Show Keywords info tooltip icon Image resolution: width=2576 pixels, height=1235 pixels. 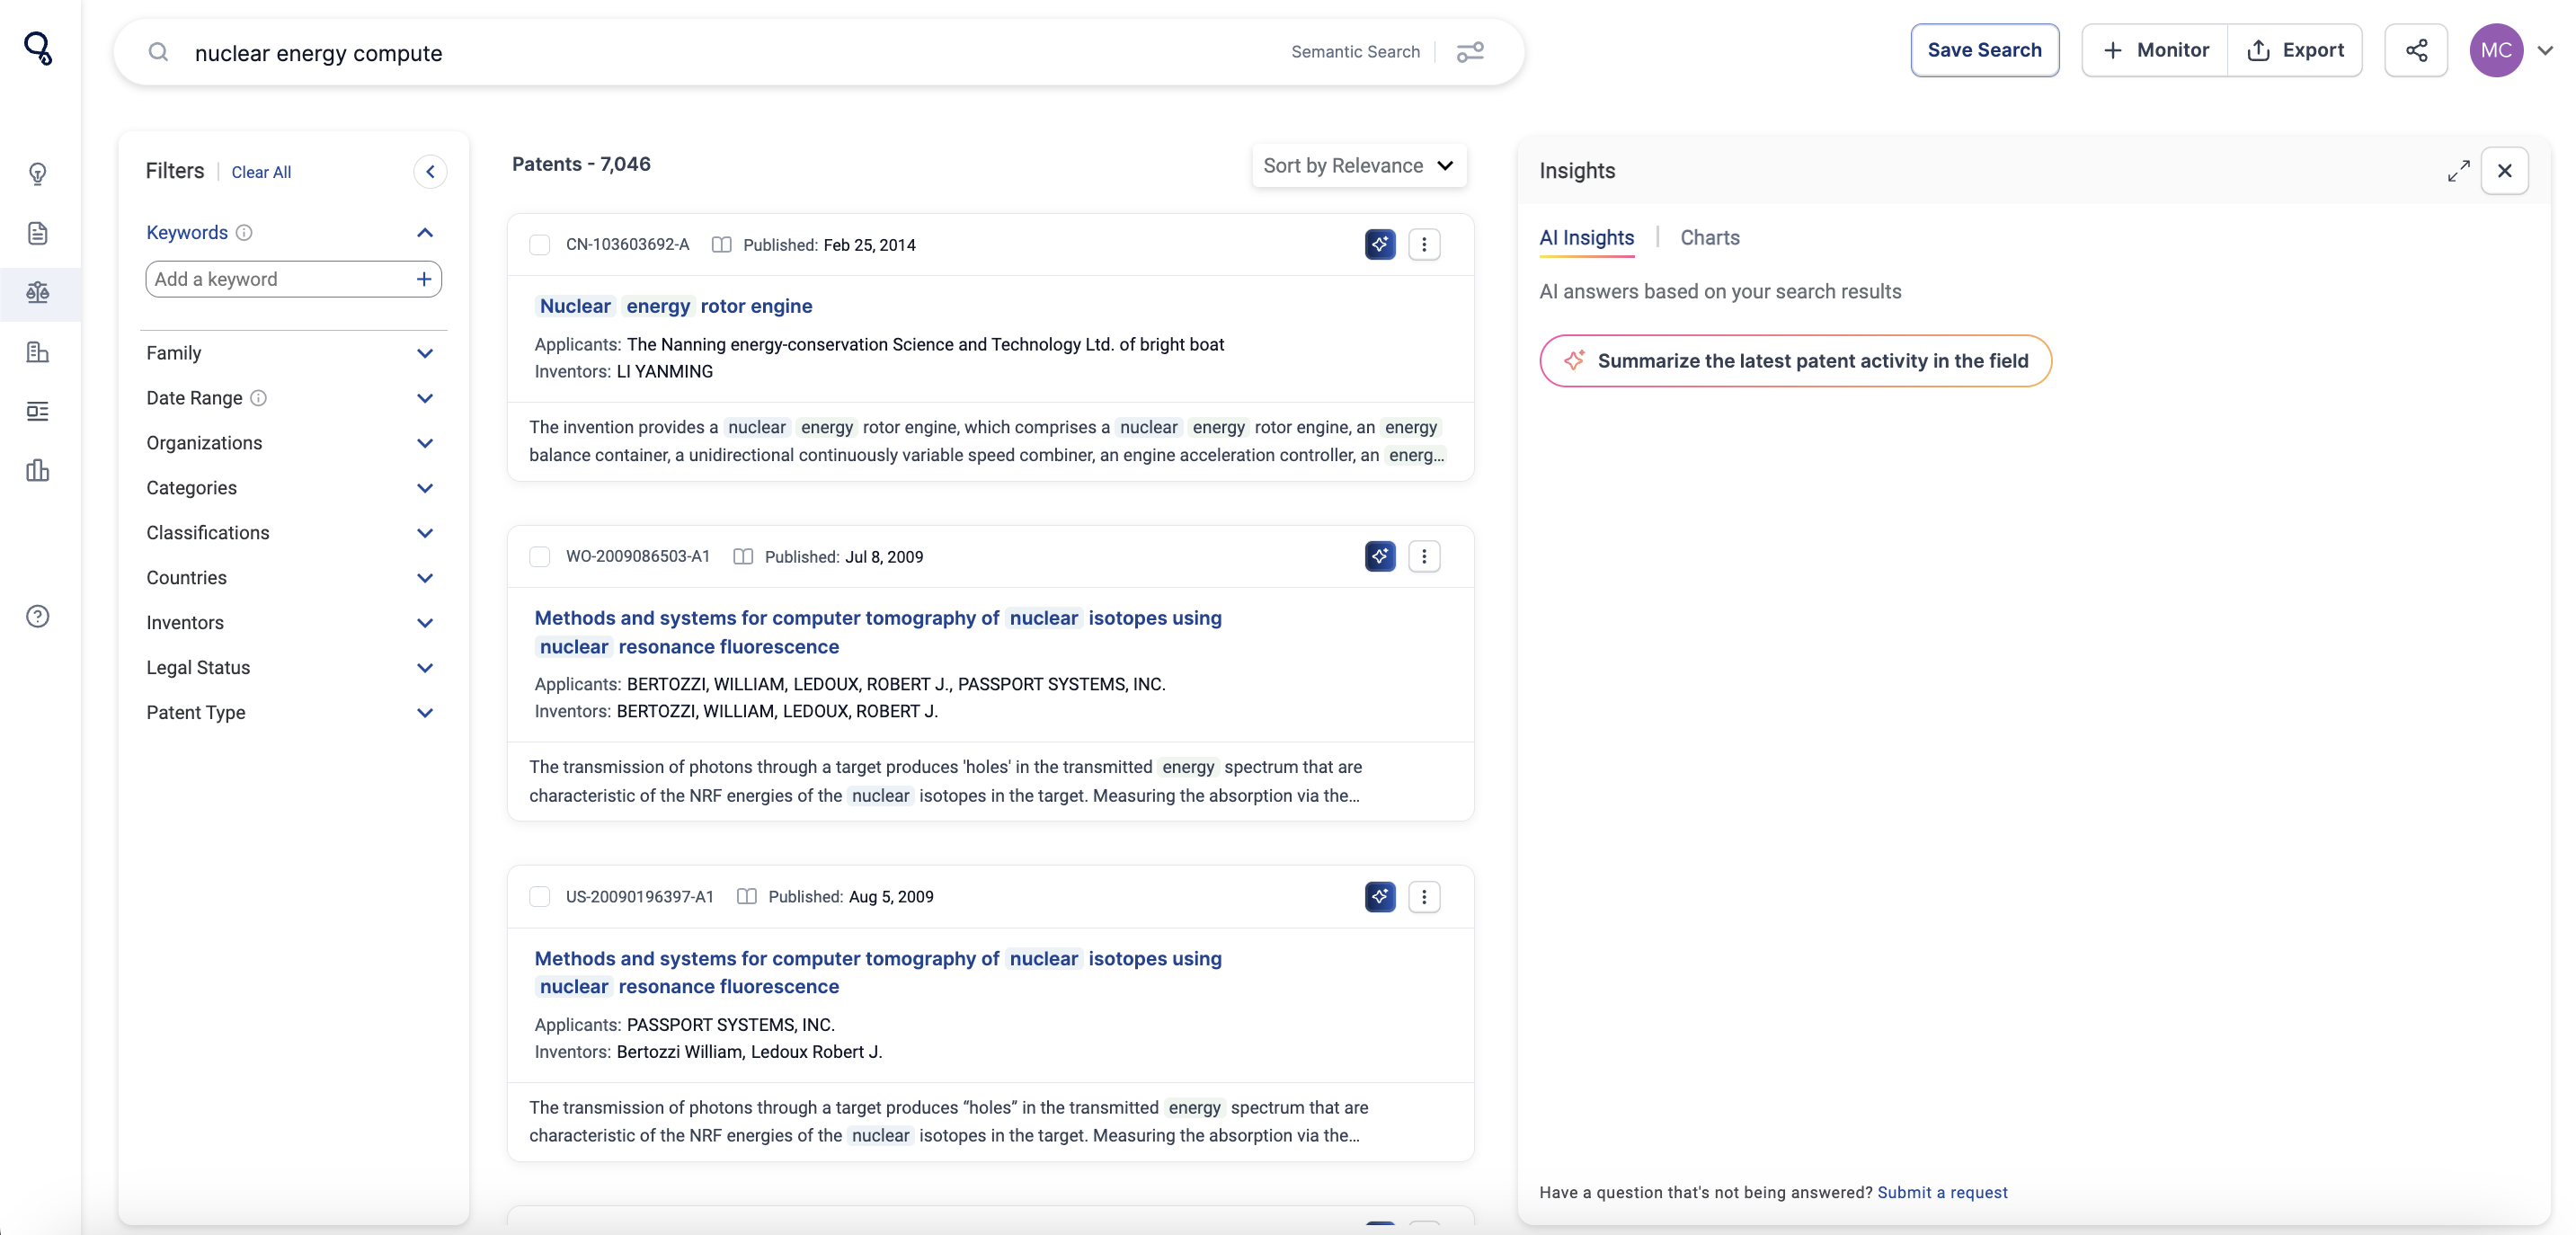(x=244, y=233)
